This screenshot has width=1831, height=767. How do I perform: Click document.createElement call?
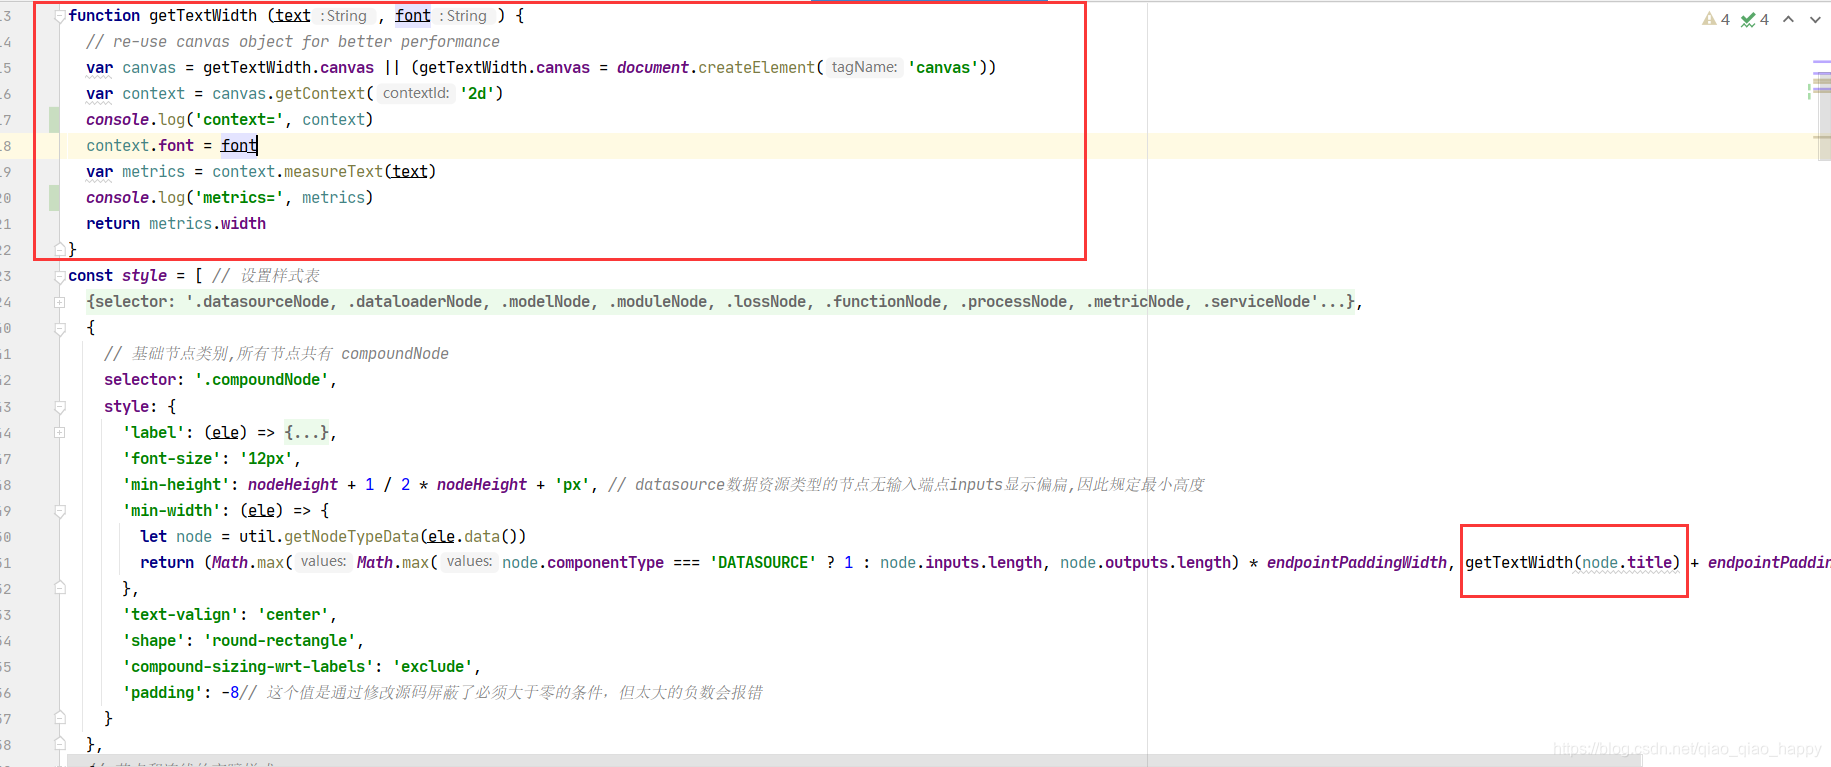tap(716, 68)
